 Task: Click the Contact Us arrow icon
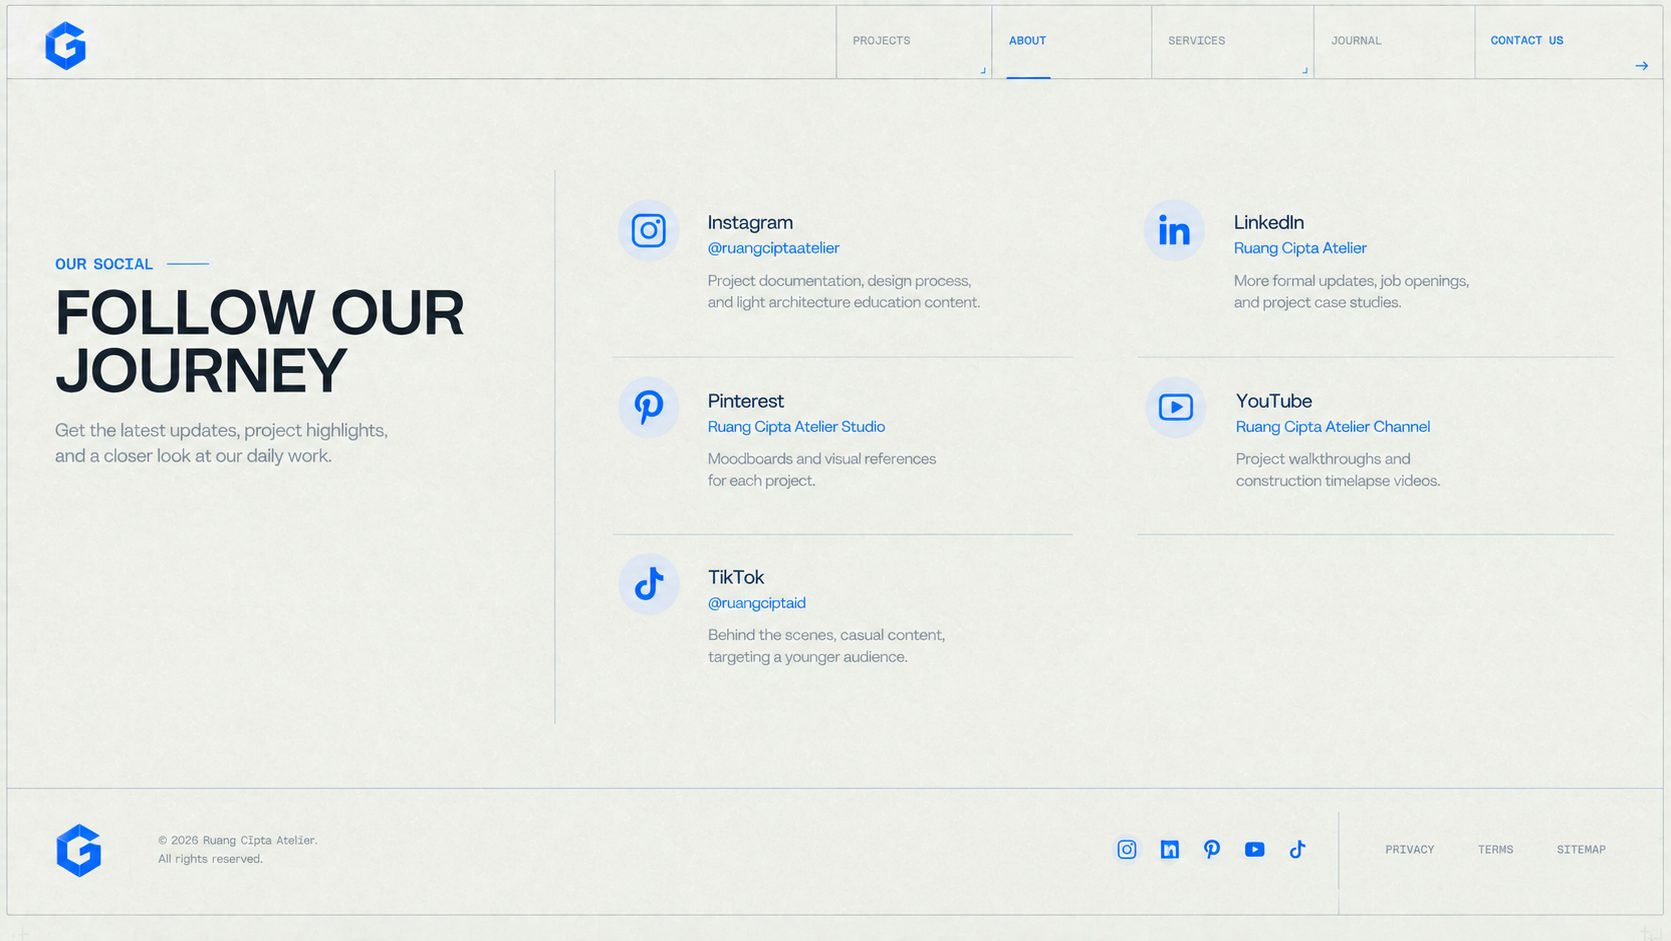coord(1641,66)
